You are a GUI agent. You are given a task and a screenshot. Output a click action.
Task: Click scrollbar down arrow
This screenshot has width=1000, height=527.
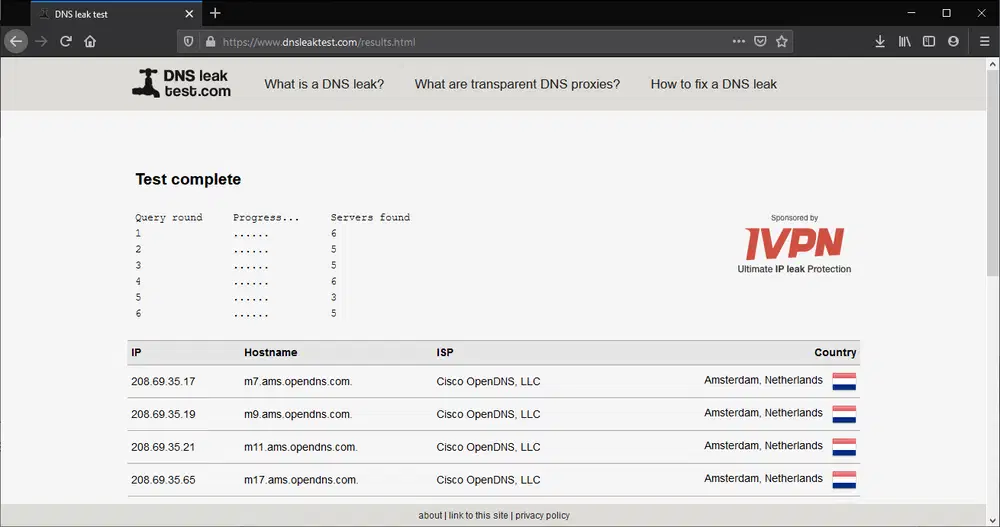click(993, 520)
